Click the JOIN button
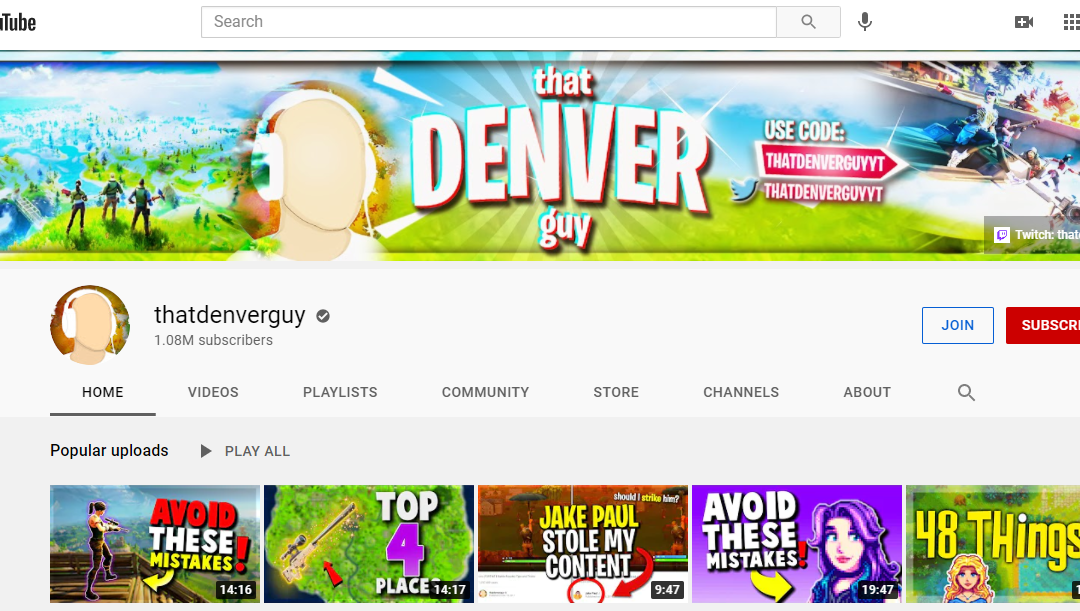This screenshot has width=1080, height=611. pyautogui.click(x=957, y=325)
